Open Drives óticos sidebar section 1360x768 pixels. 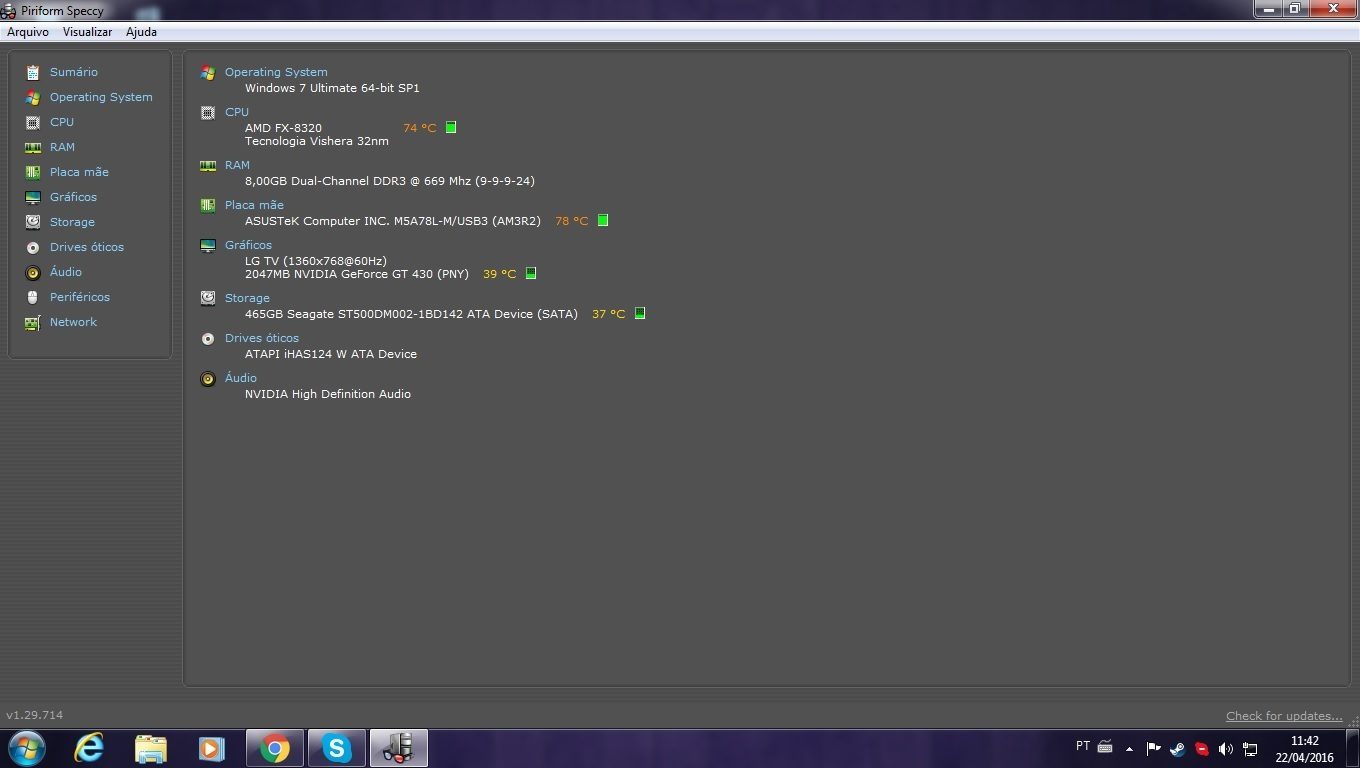point(87,247)
